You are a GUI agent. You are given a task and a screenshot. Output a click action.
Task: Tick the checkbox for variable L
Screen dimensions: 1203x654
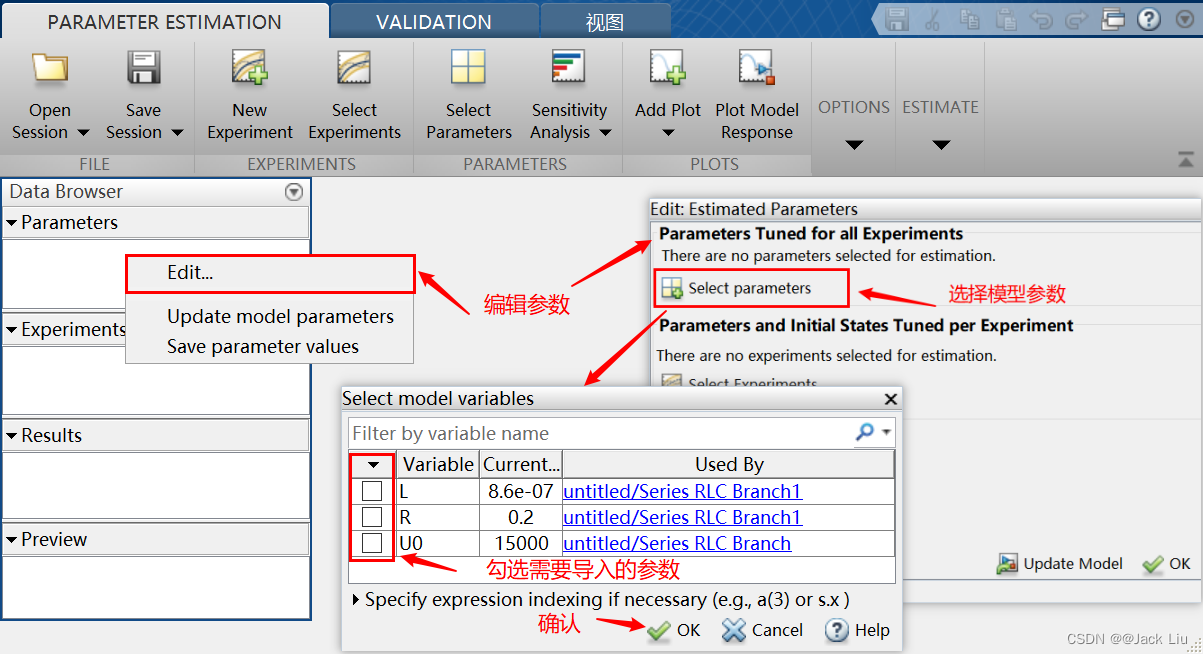coord(372,491)
